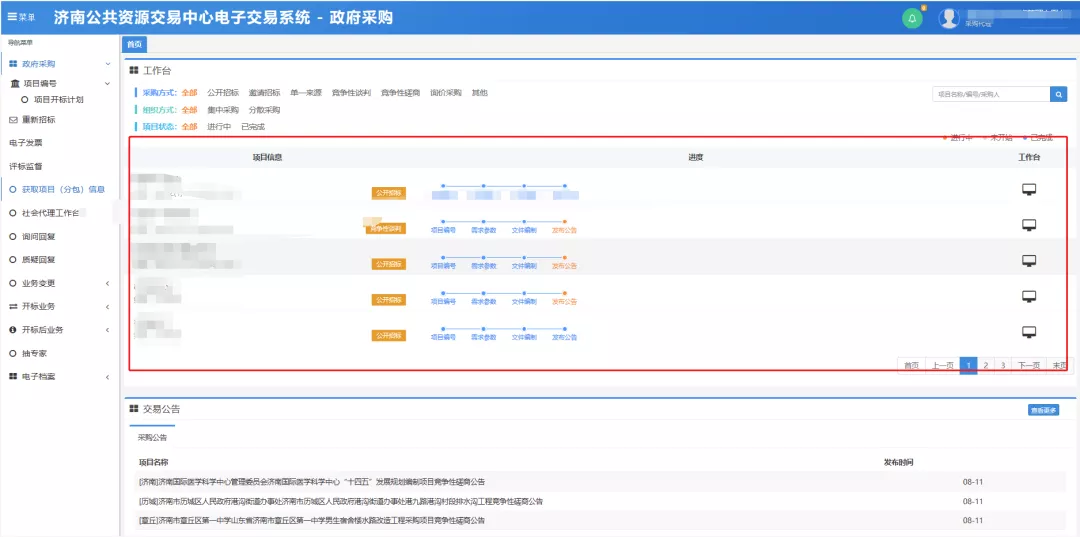This screenshot has width=1080, height=537.
Task: Open workbench monitor icon in third project row
Action: (1029, 261)
